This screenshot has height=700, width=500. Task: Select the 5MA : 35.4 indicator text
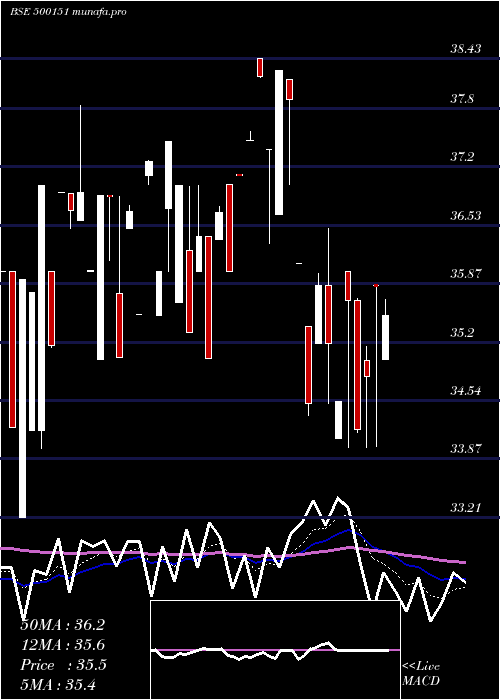(x=58, y=684)
